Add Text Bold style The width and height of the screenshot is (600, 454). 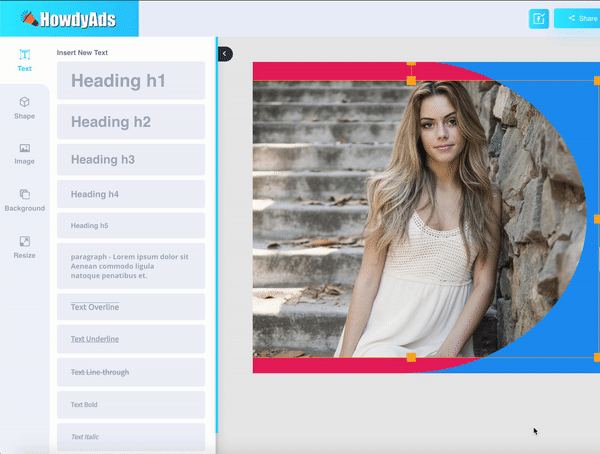coord(131,405)
